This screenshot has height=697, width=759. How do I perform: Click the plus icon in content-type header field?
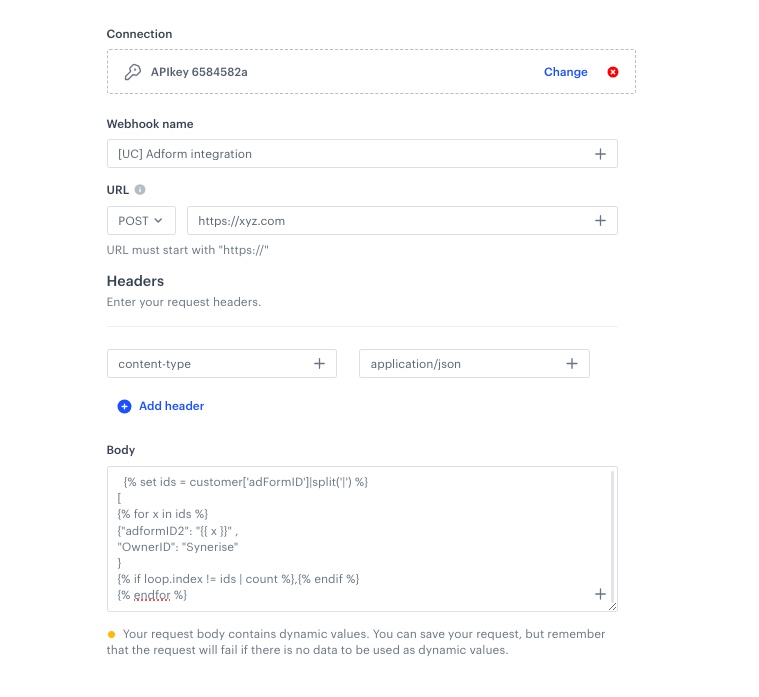point(319,364)
